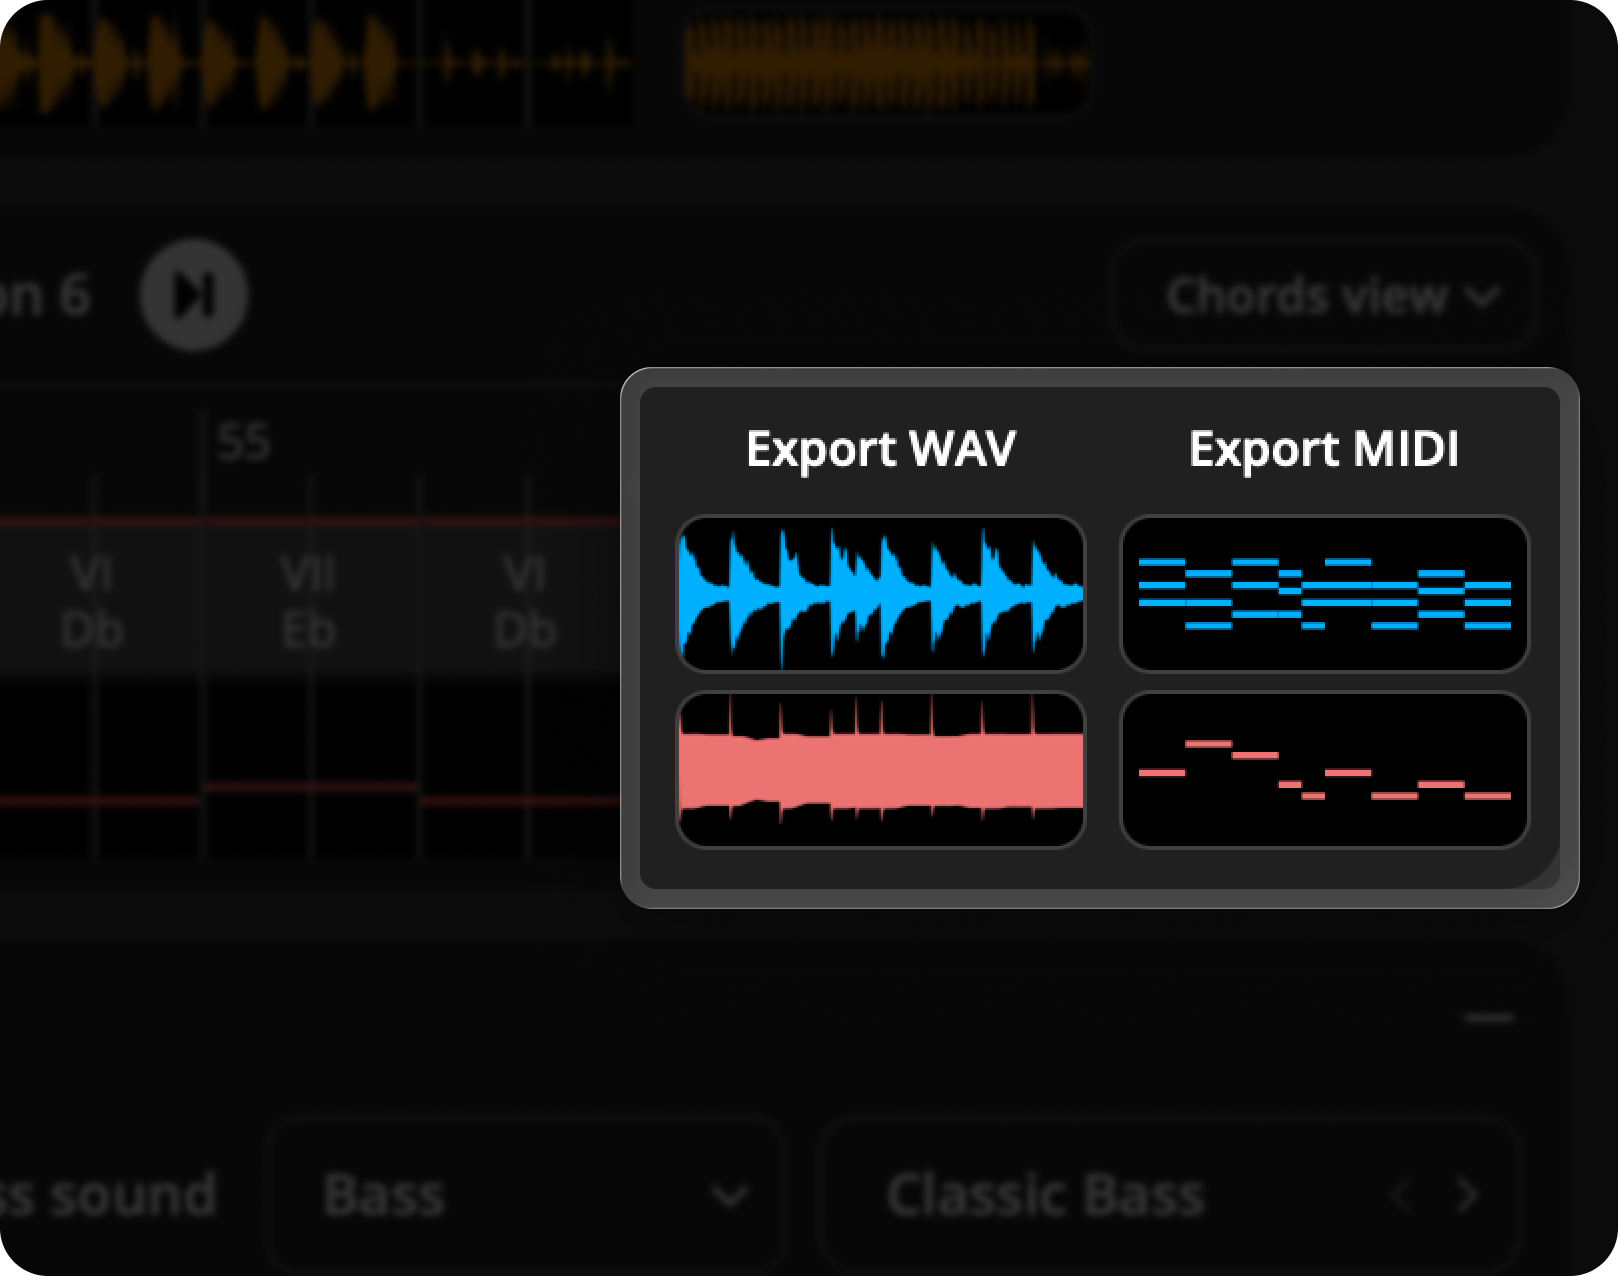Image resolution: width=1618 pixels, height=1276 pixels.
Task: Click the red bass note under VII Eb
Action: click(310, 788)
